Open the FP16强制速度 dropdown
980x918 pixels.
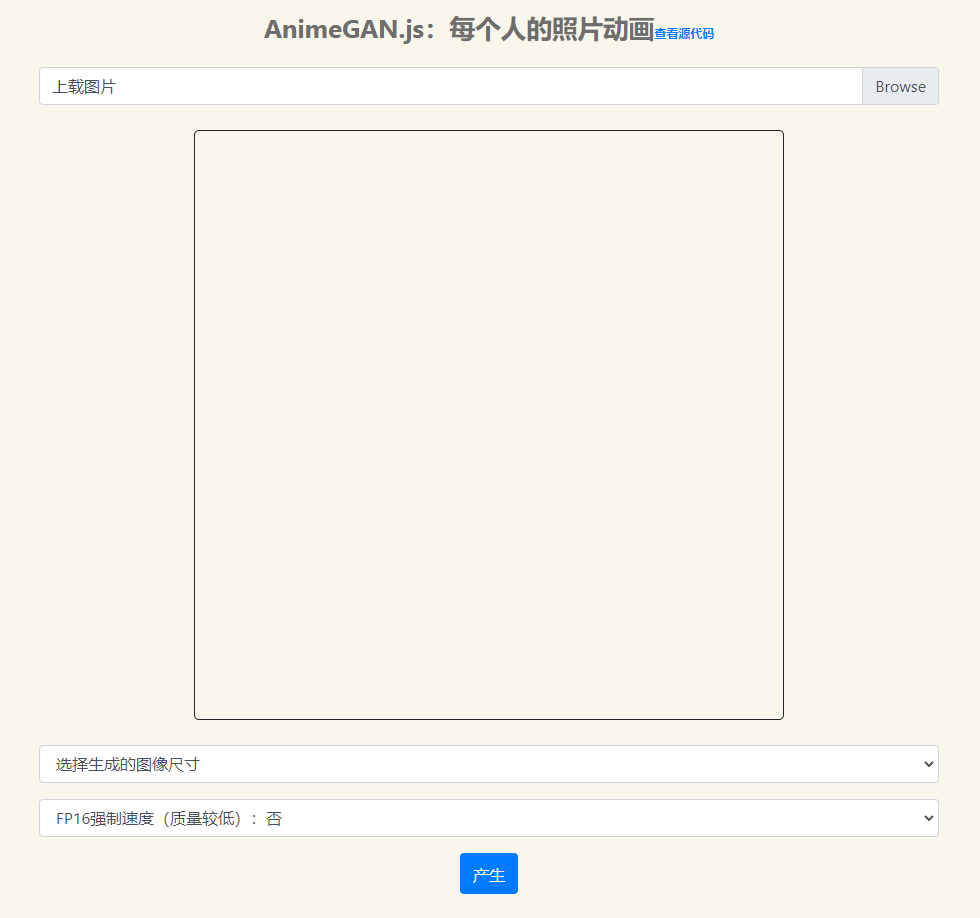pos(489,818)
